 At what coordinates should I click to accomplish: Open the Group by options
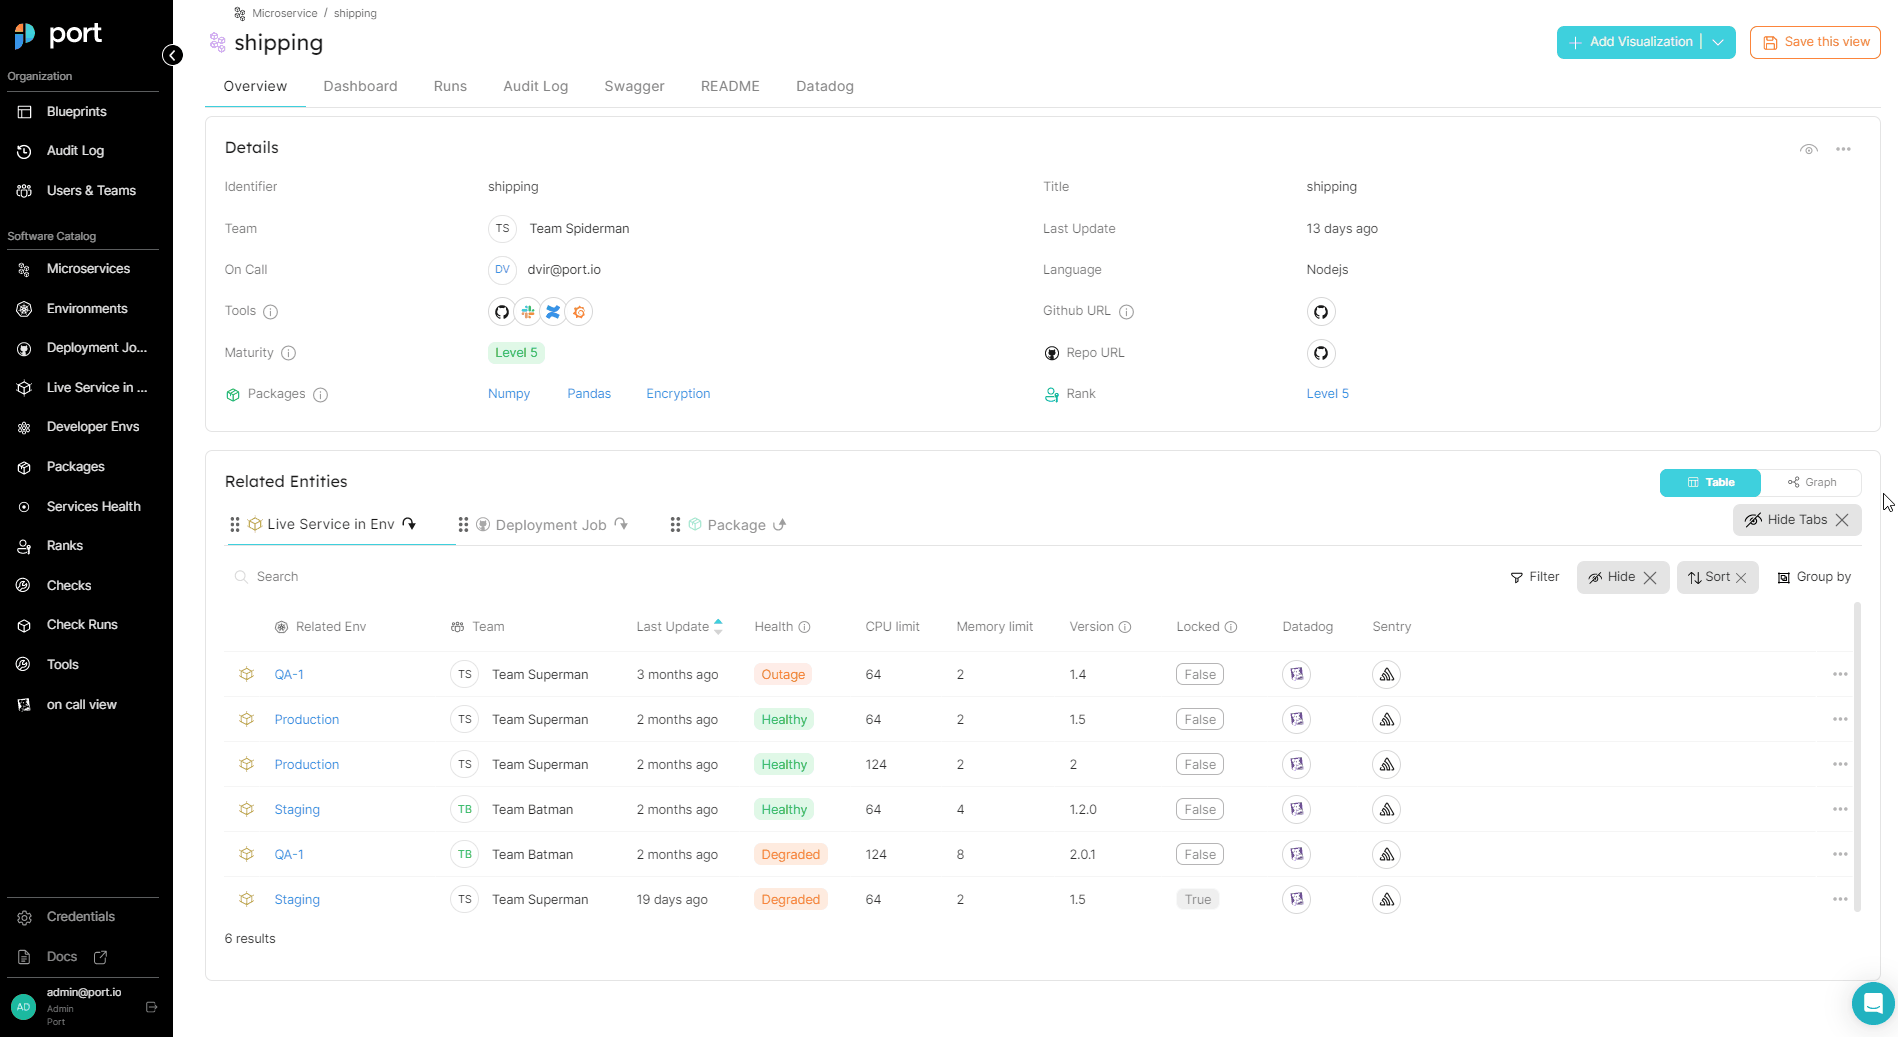(x=1814, y=577)
